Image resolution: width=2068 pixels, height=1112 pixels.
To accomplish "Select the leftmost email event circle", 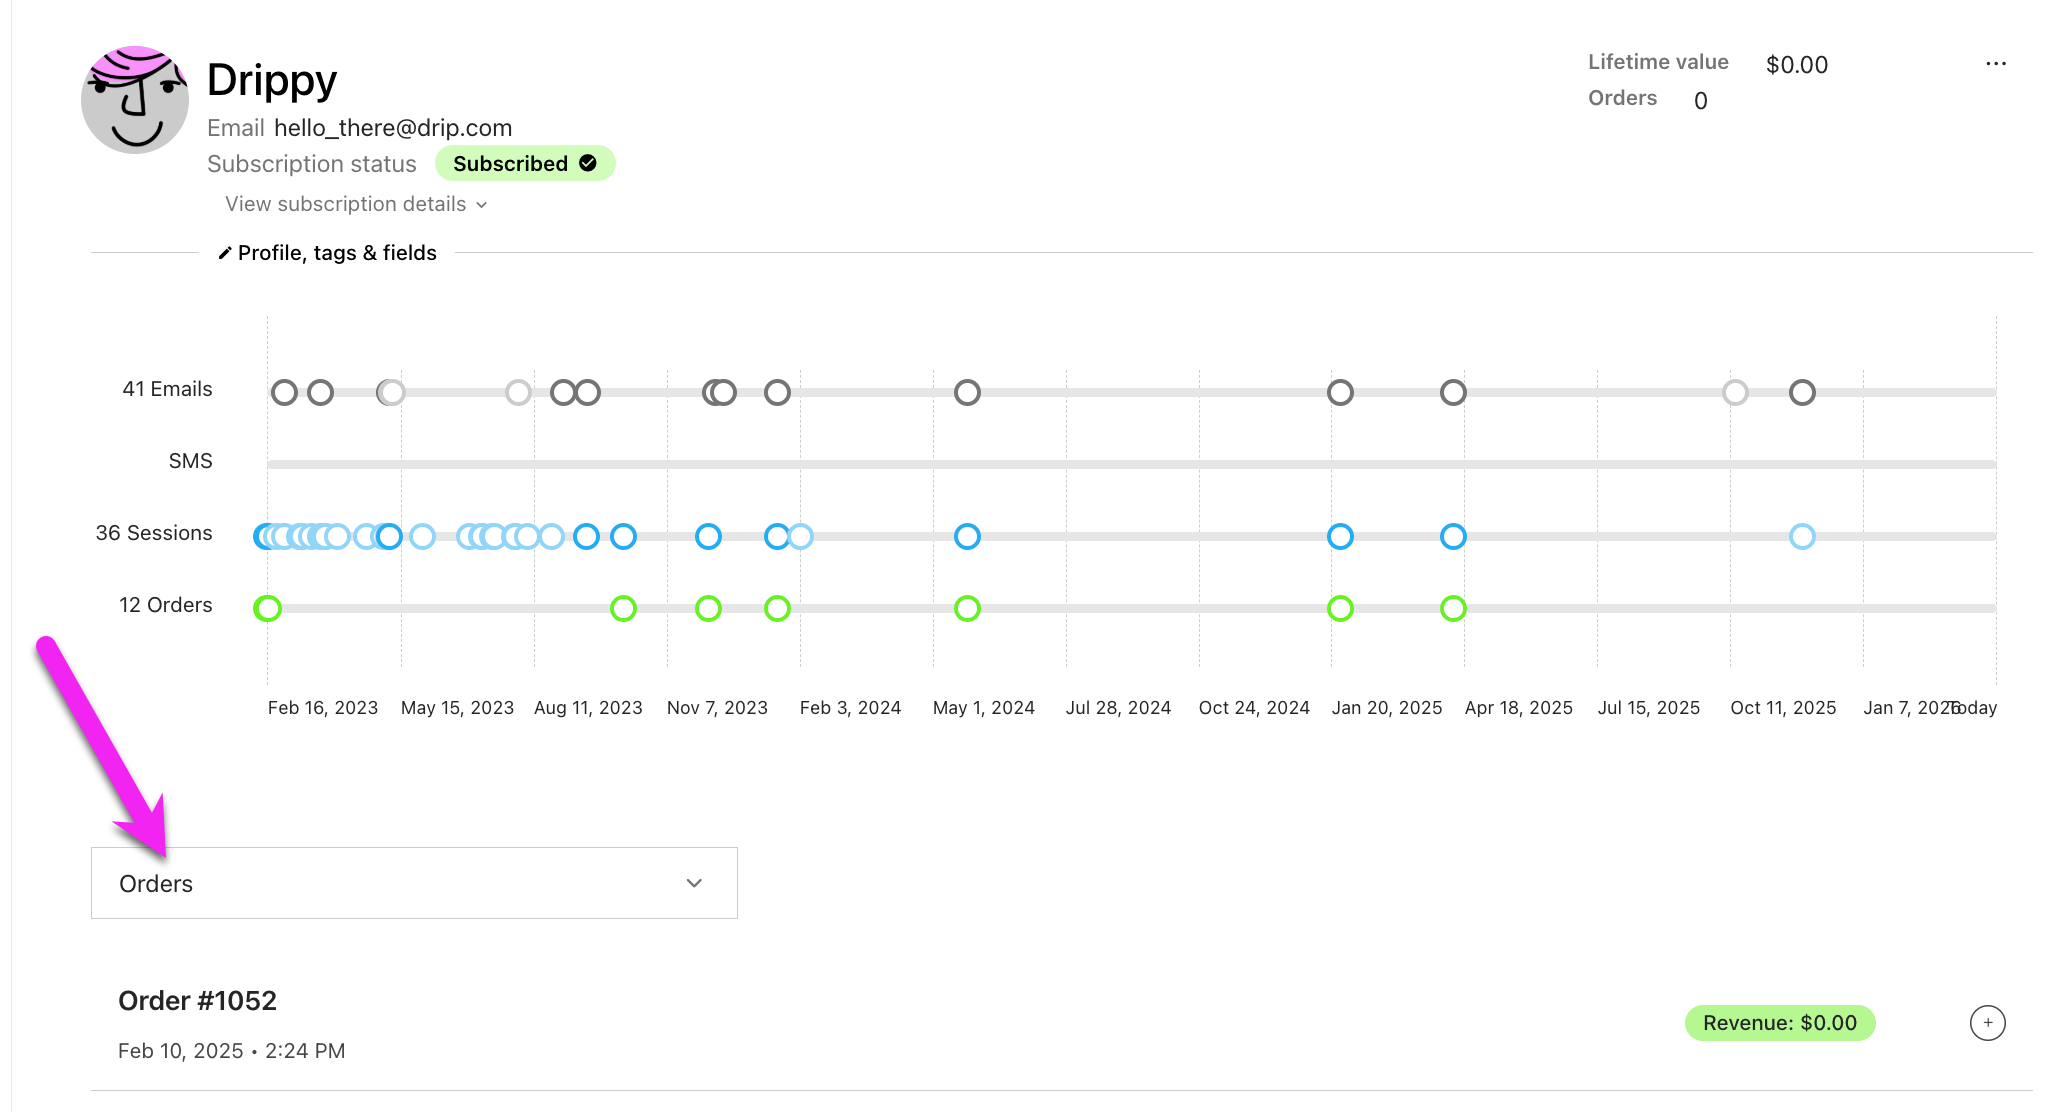I will 284,392.
